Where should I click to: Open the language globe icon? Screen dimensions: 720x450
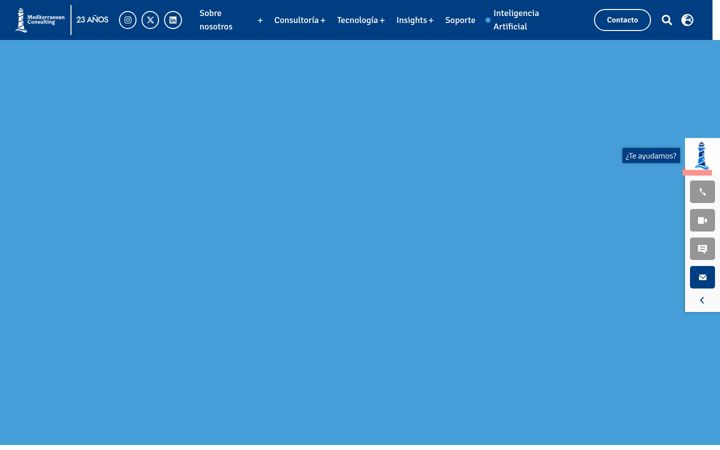(x=687, y=20)
